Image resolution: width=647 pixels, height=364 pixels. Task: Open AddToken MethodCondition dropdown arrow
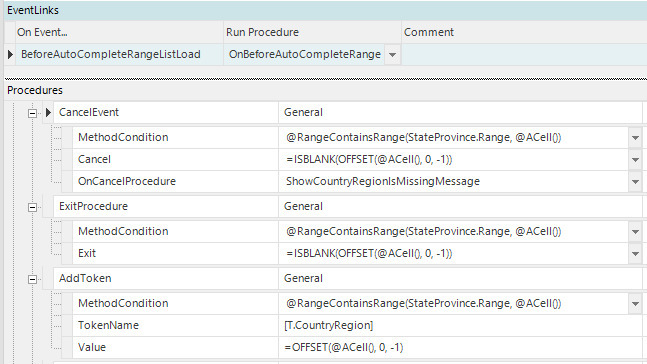[x=635, y=304]
